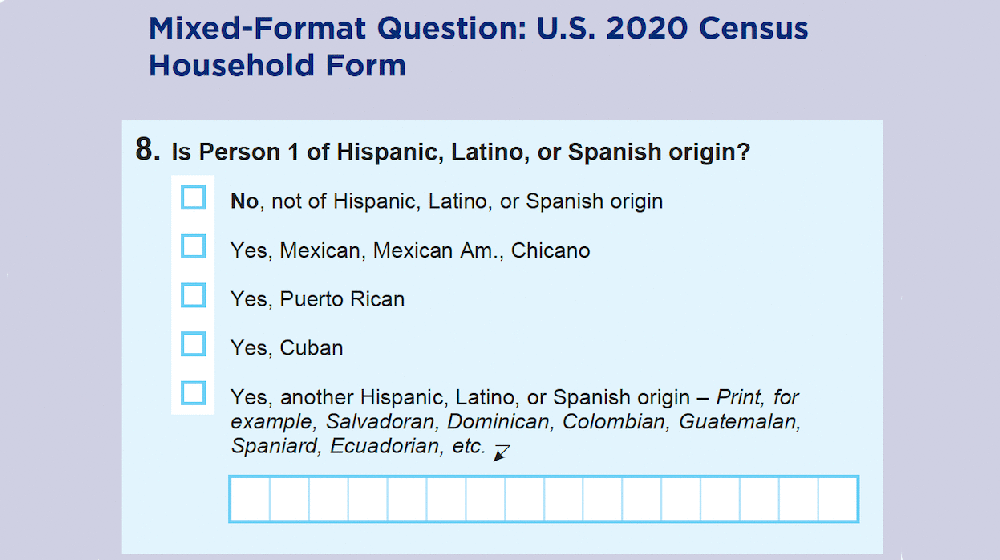Click the last write-in letter box

(837, 499)
